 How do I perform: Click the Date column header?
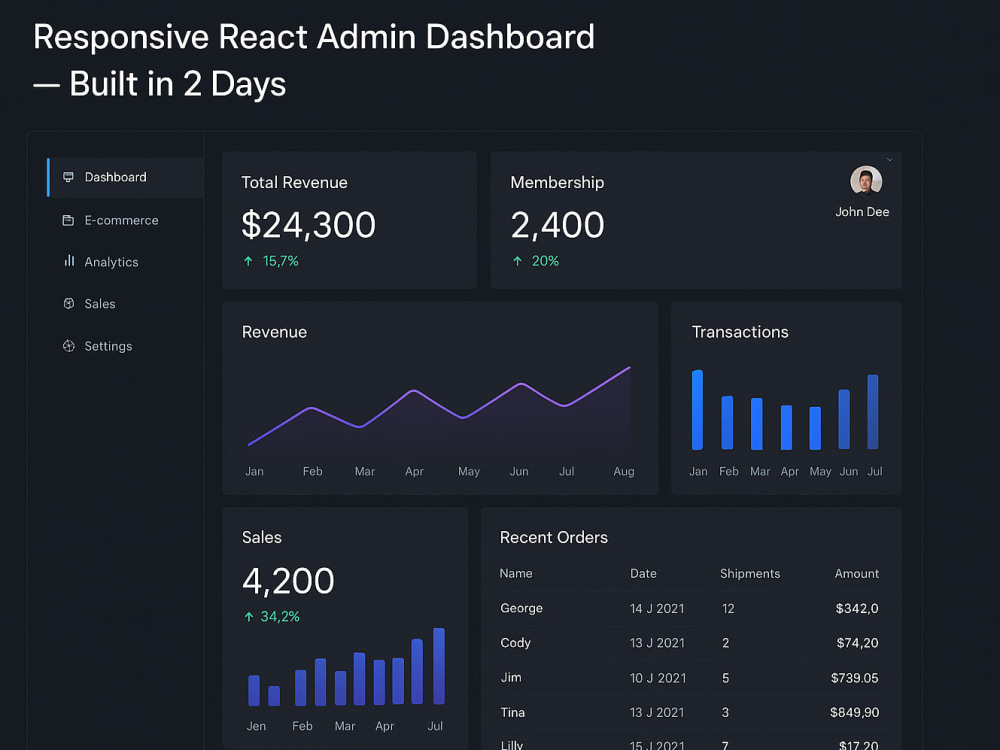[643, 573]
